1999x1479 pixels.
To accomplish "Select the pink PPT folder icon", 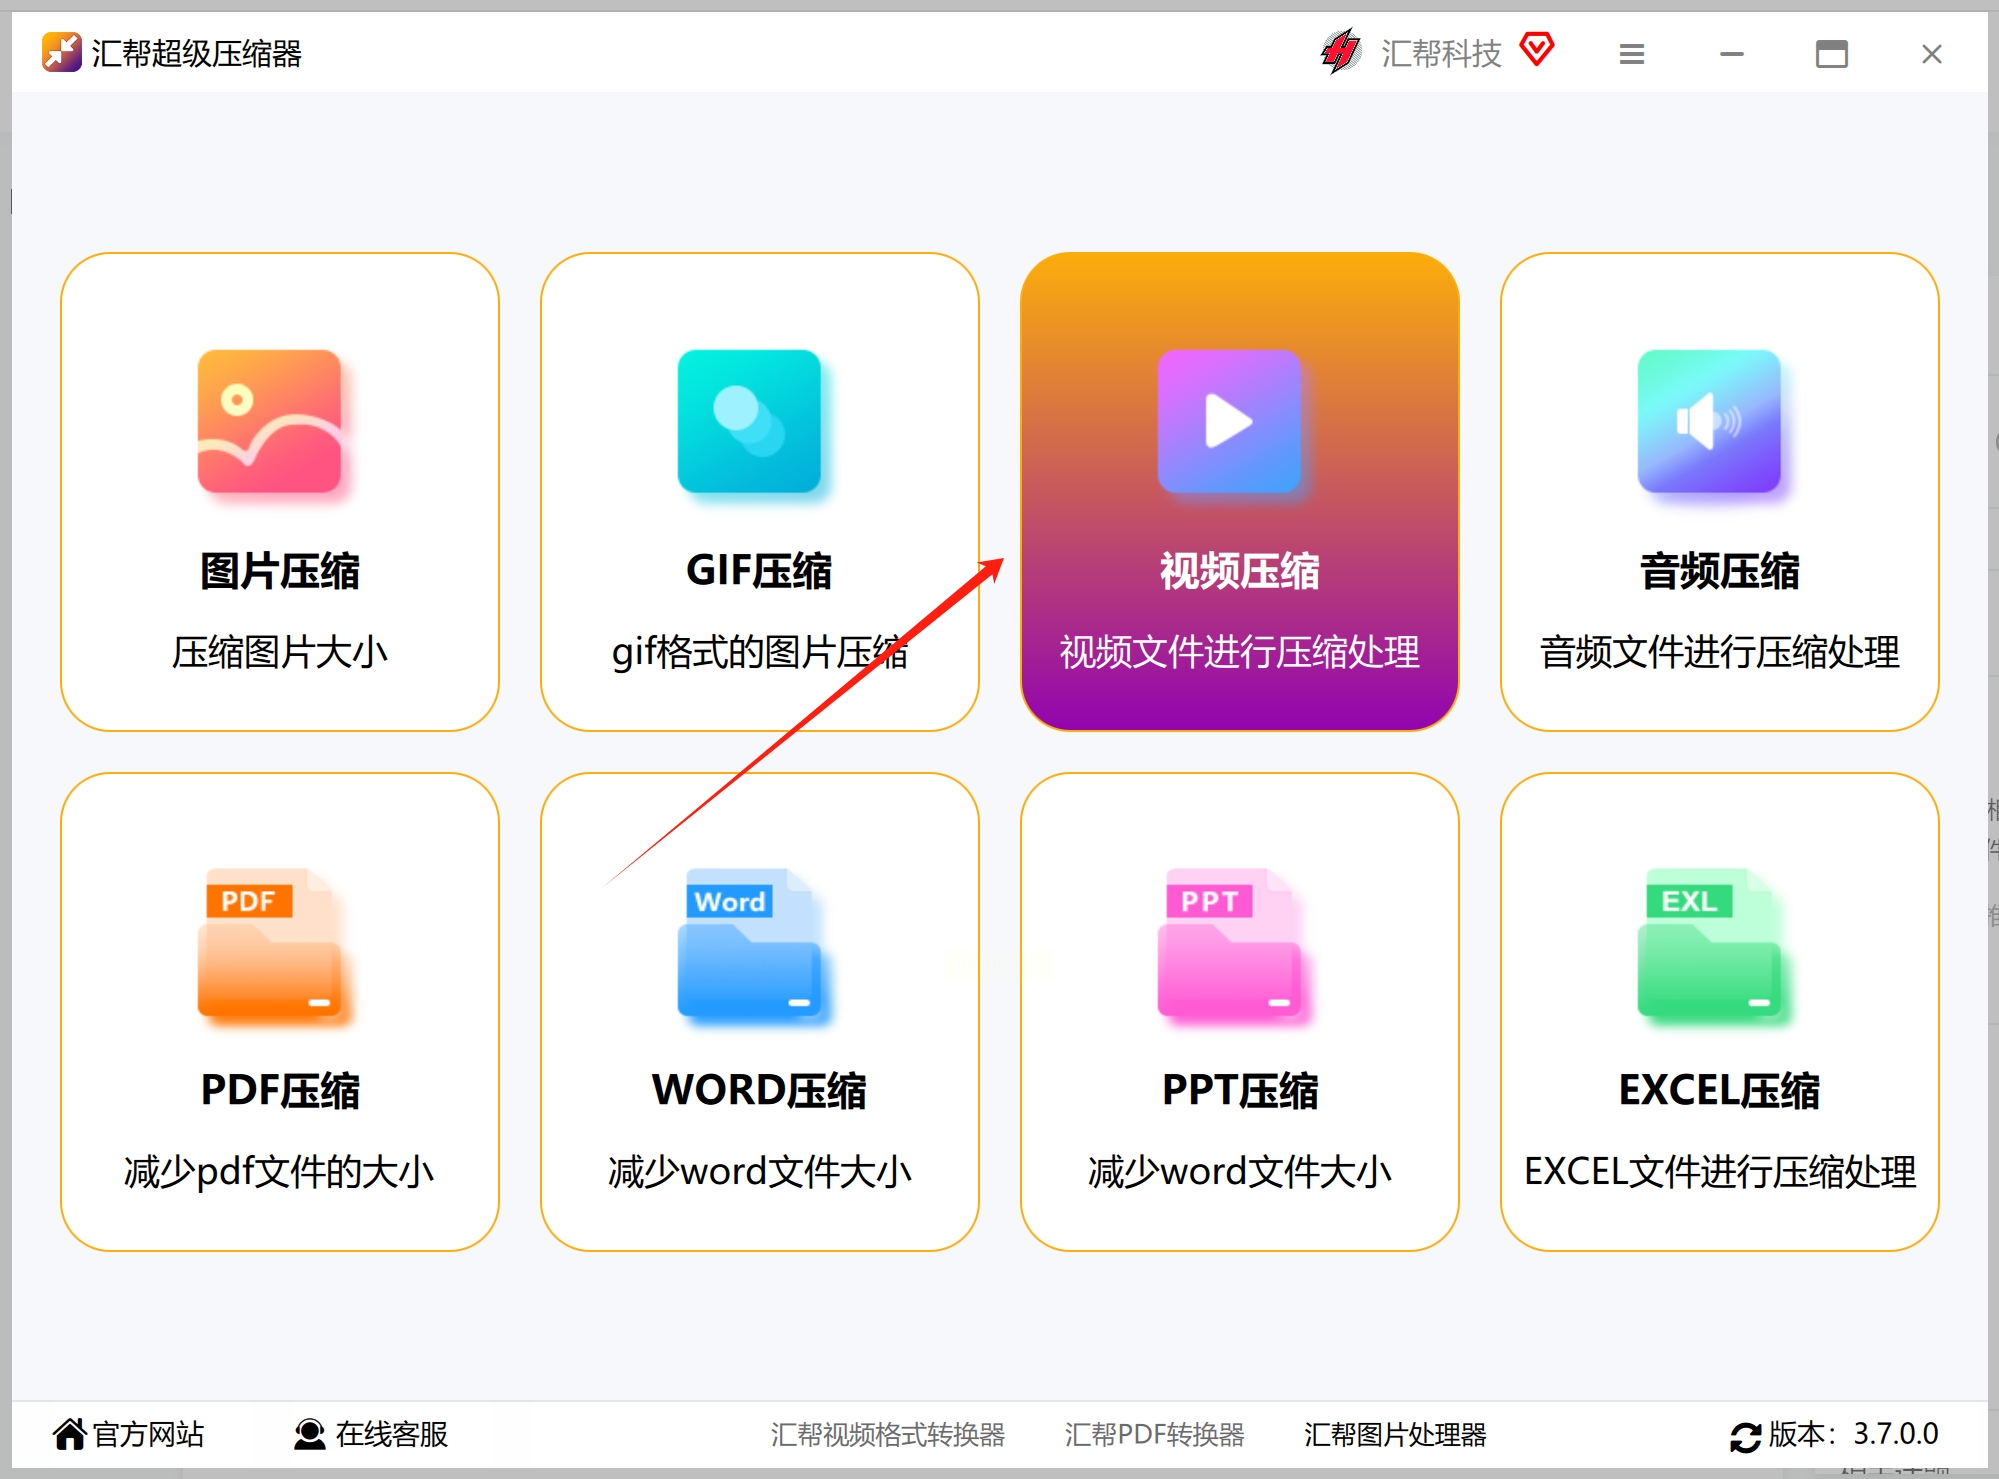I will [x=1229, y=943].
